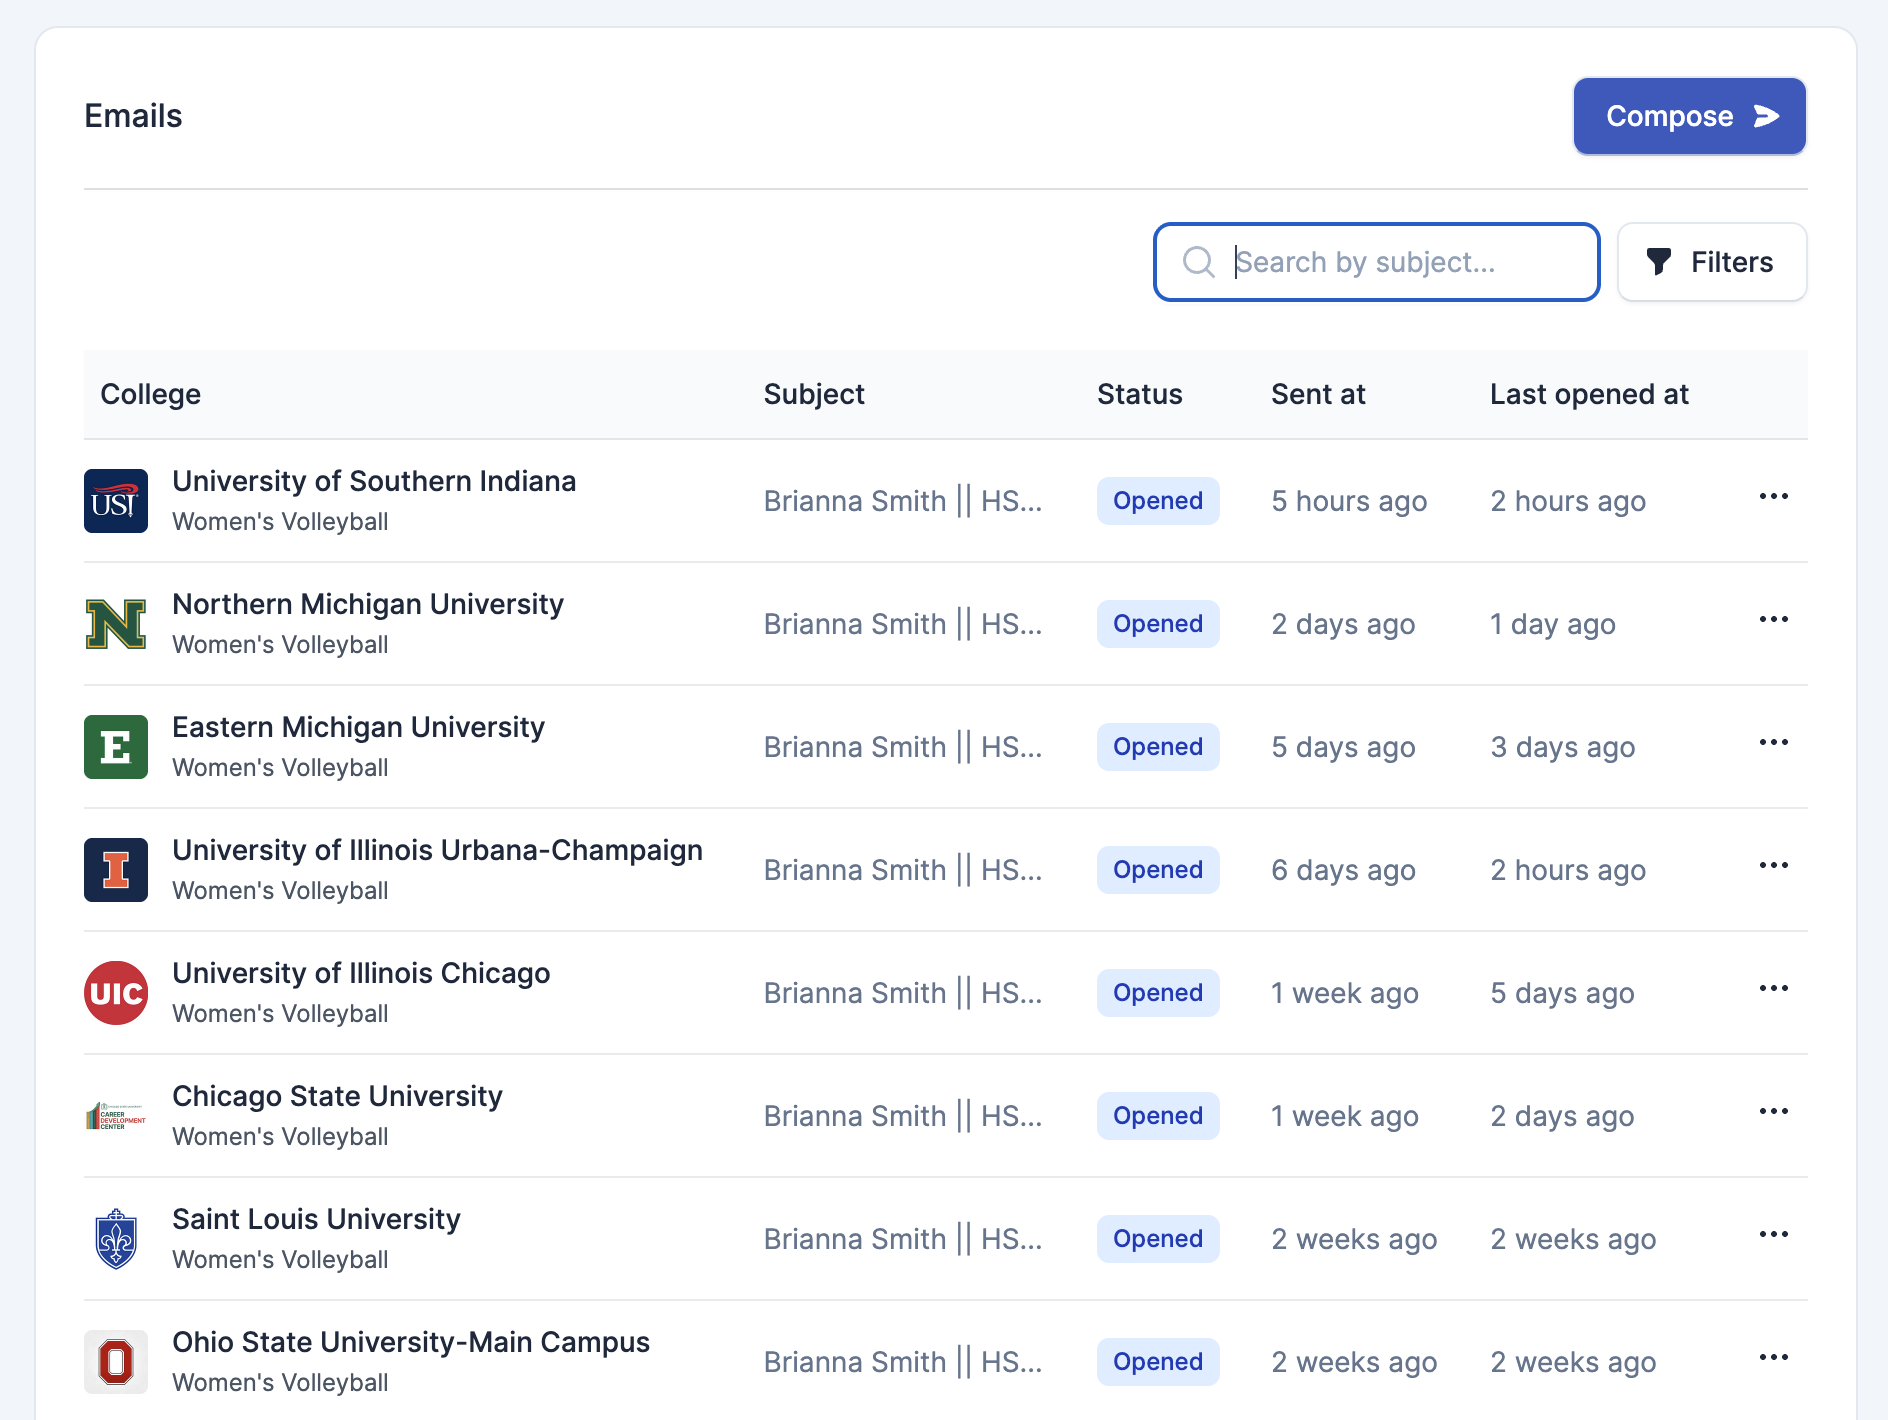Click the Eastern Michigan University logo
The height and width of the screenshot is (1420, 1888).
(115, 746)
